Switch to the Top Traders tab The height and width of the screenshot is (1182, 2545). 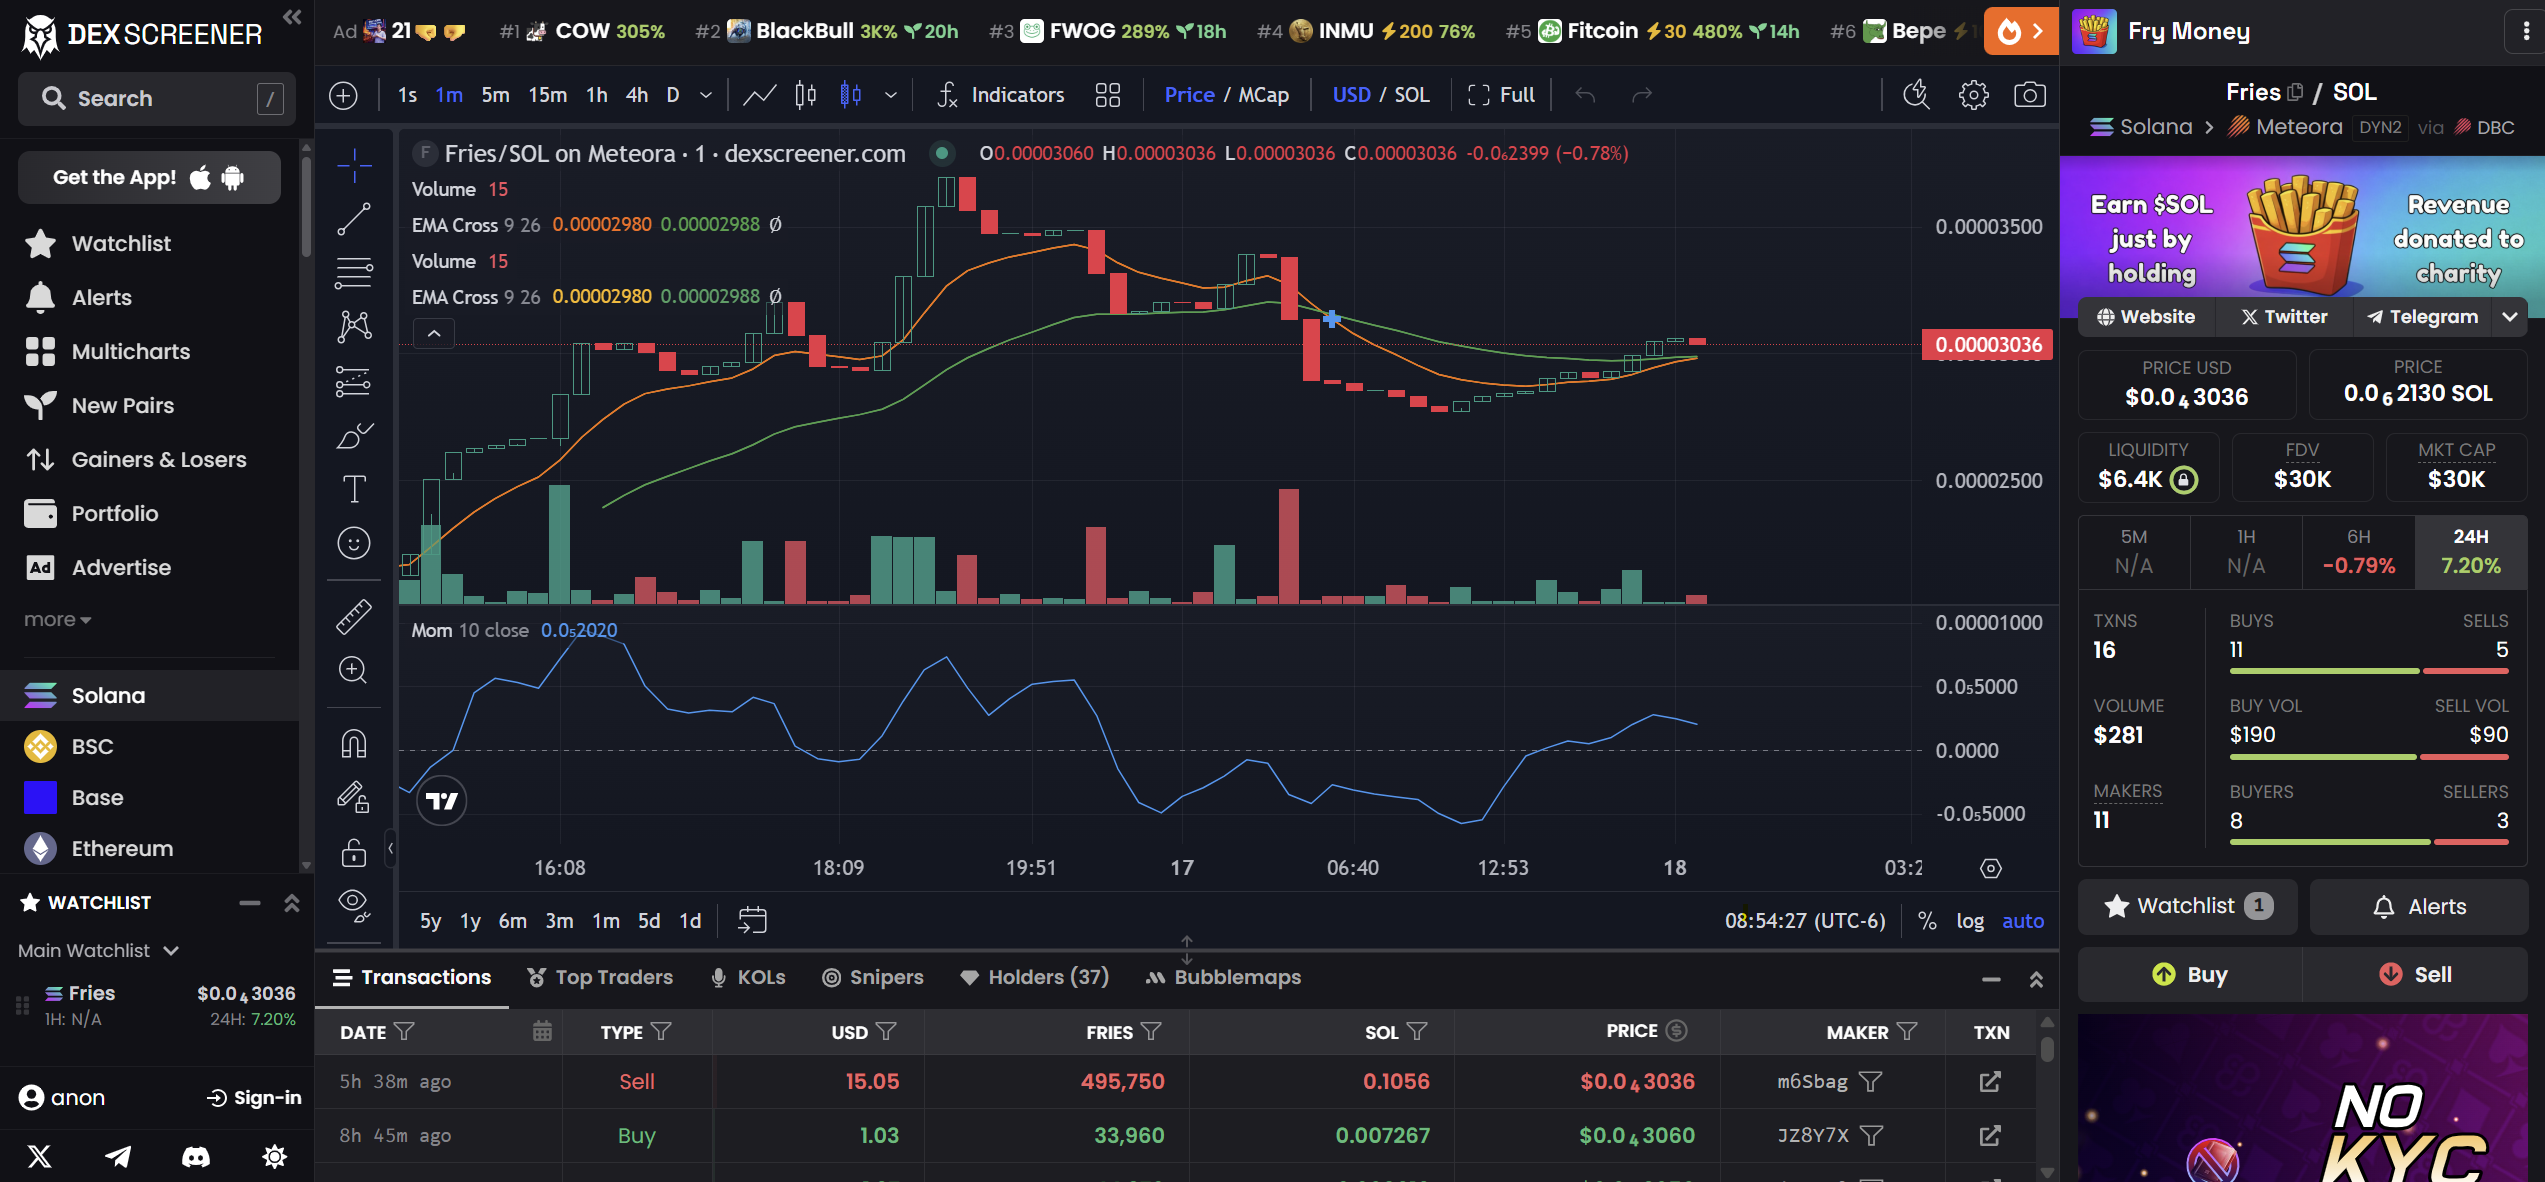coord(600,977)
